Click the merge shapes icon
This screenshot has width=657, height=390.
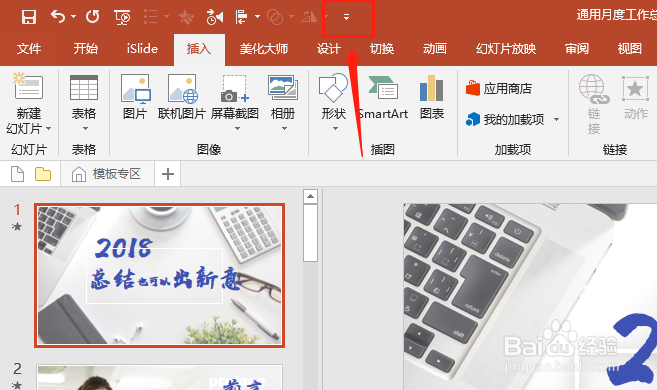(x=275, y=17)
